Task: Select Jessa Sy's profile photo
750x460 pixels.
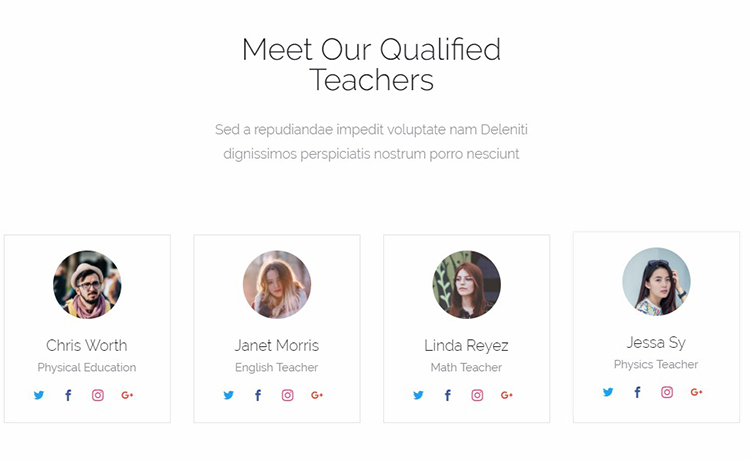Action: [656, 282]
